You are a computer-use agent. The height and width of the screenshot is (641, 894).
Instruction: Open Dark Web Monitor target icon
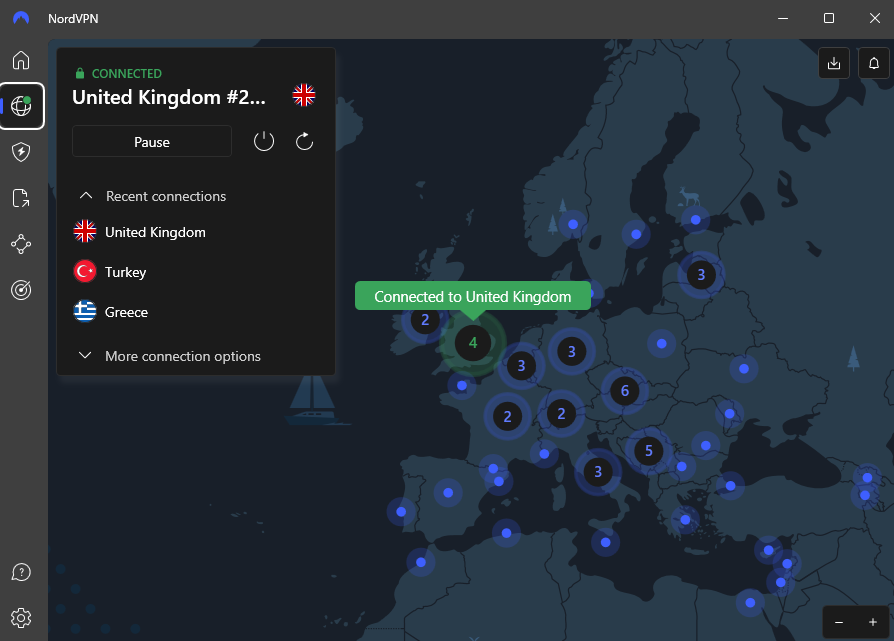tap(21, 290)
